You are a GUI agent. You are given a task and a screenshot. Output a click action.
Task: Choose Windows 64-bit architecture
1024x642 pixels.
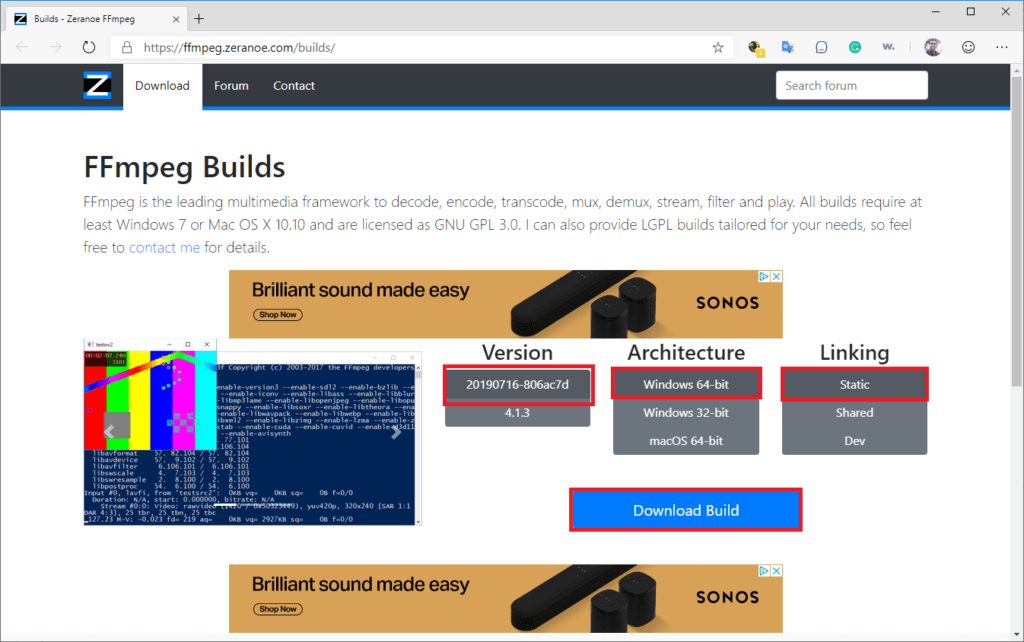pyautogui.click(x=686, y=385)
